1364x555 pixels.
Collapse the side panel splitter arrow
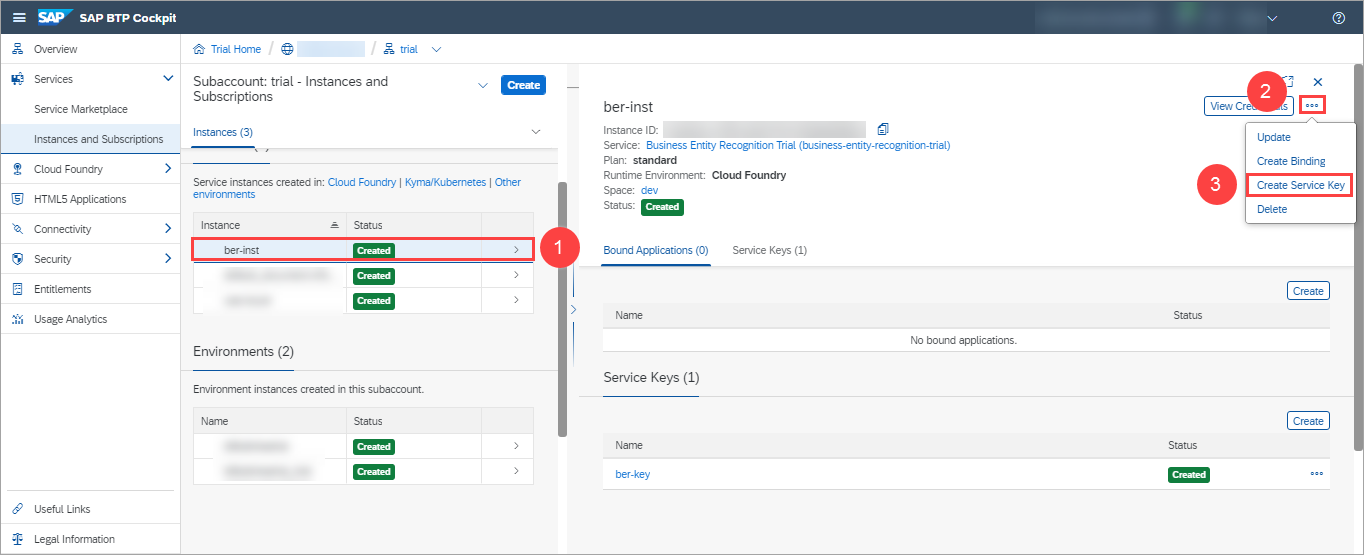click(x=573, y=310)
